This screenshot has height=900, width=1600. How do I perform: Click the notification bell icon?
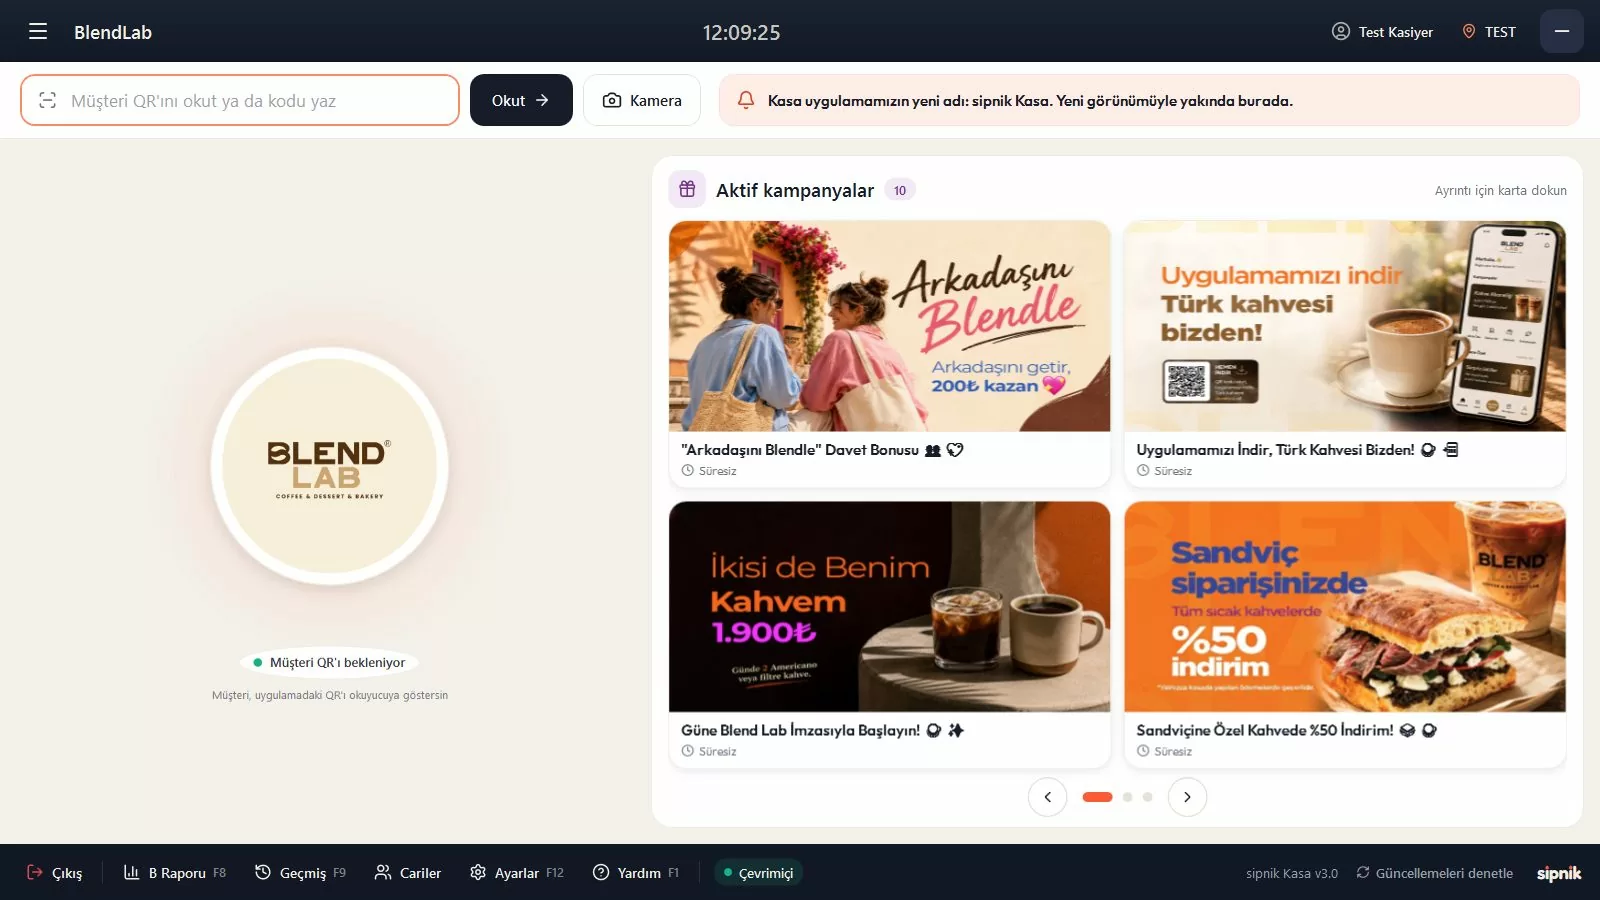(x=746, y=100)
